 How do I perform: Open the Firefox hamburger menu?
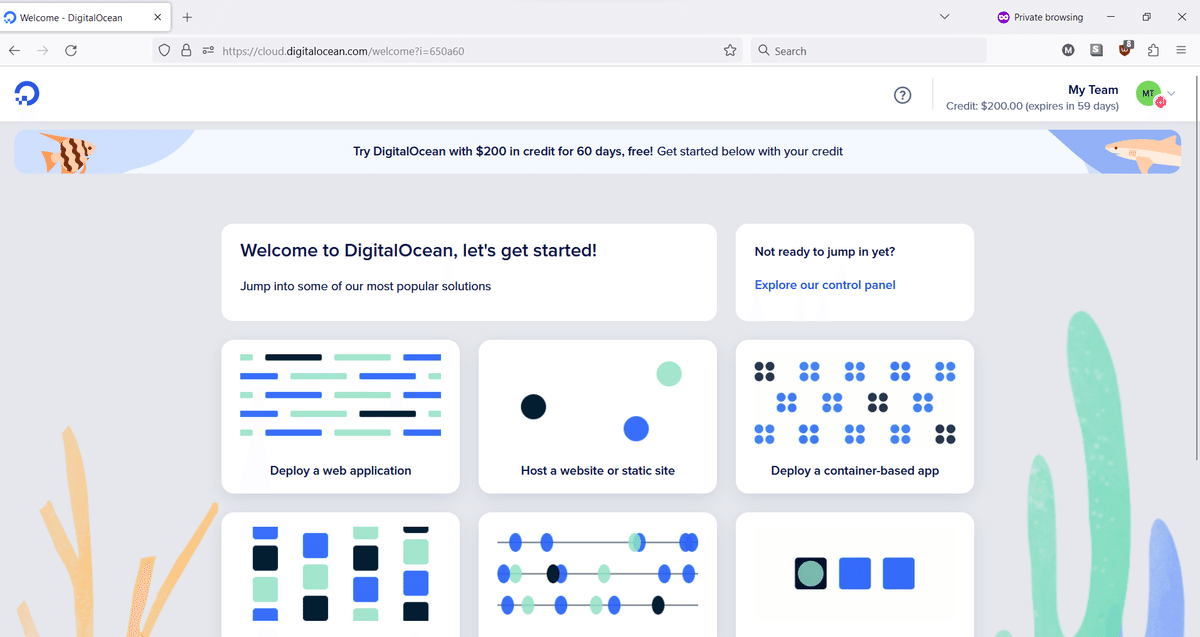pyautogui.click(x=1182, y=50)
